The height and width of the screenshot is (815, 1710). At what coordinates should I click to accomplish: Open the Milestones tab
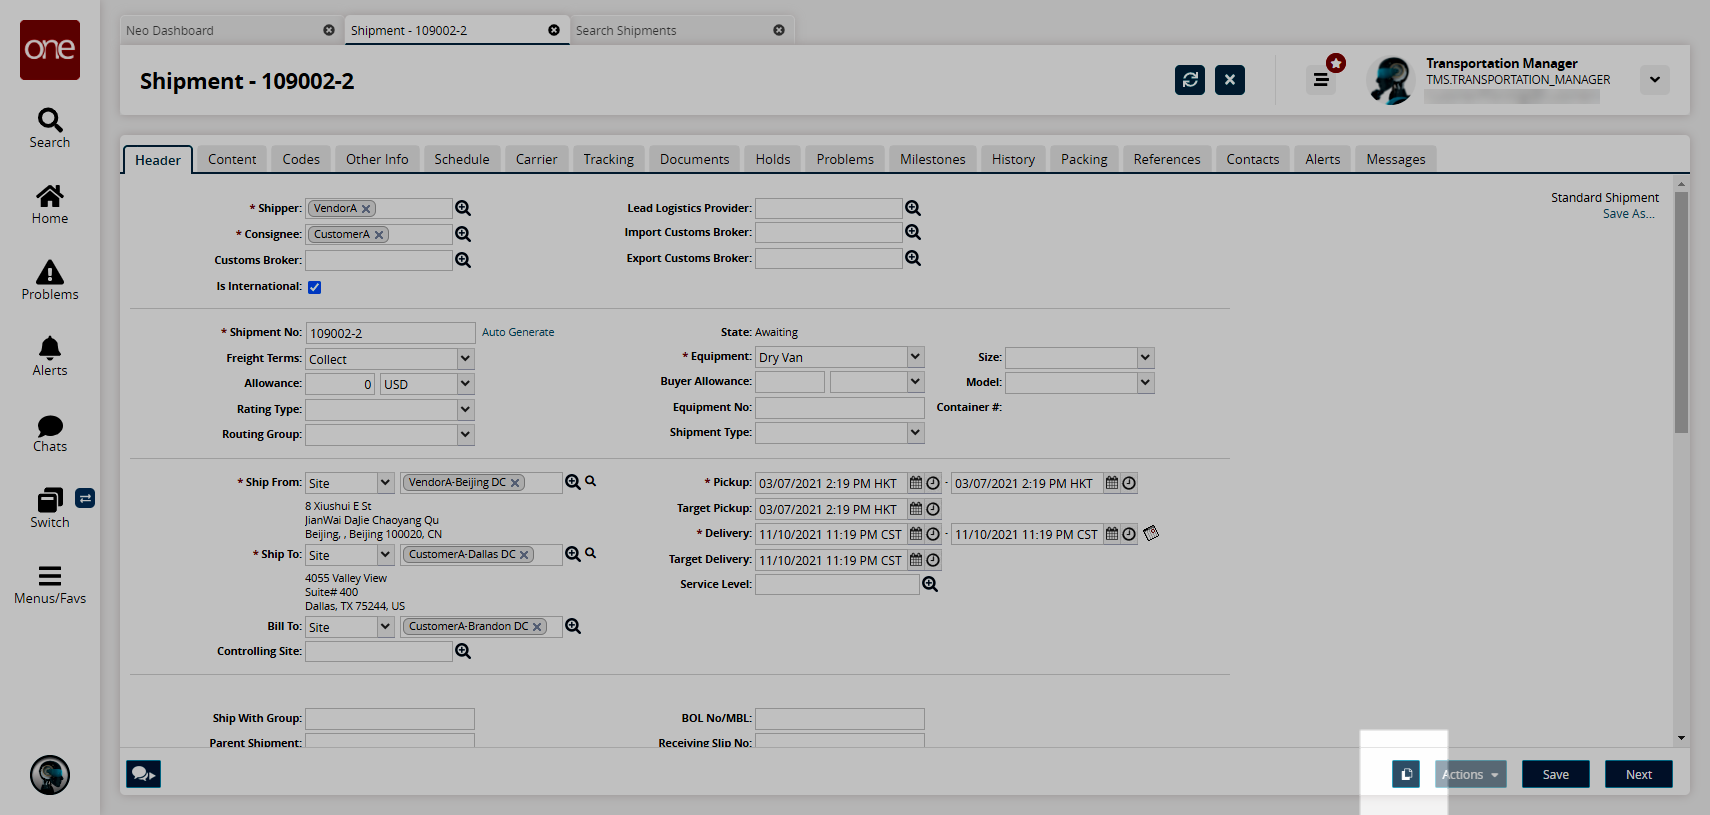[x=932, y=159]
